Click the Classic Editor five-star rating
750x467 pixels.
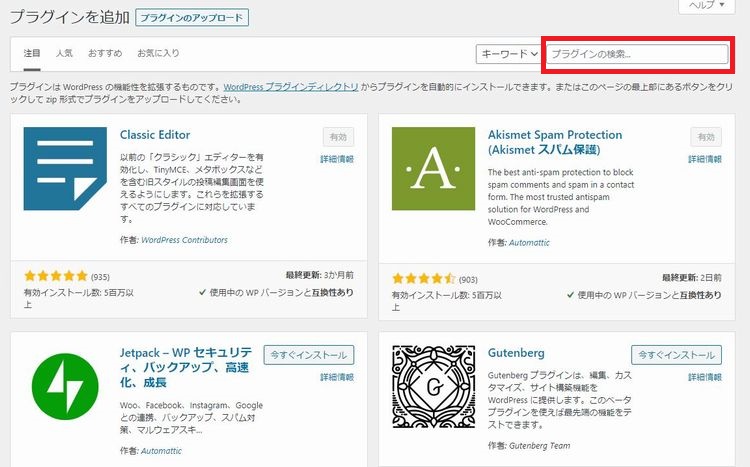click(56, 276)
